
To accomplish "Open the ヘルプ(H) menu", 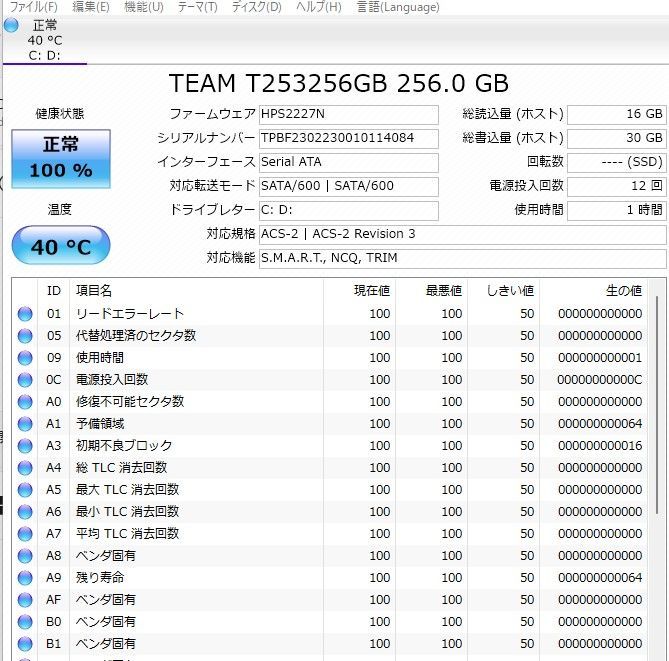I will [319, 7].
